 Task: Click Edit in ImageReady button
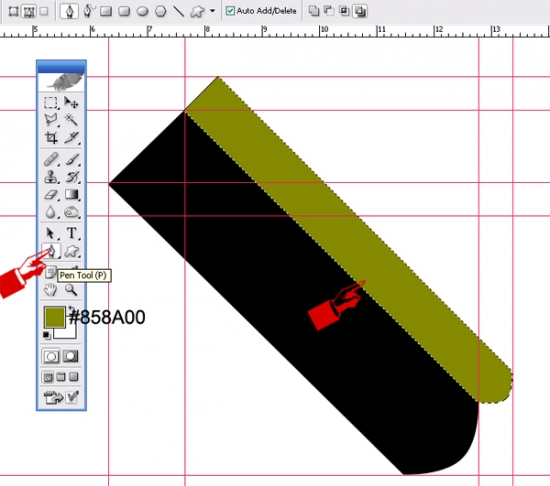click(53, 398)
